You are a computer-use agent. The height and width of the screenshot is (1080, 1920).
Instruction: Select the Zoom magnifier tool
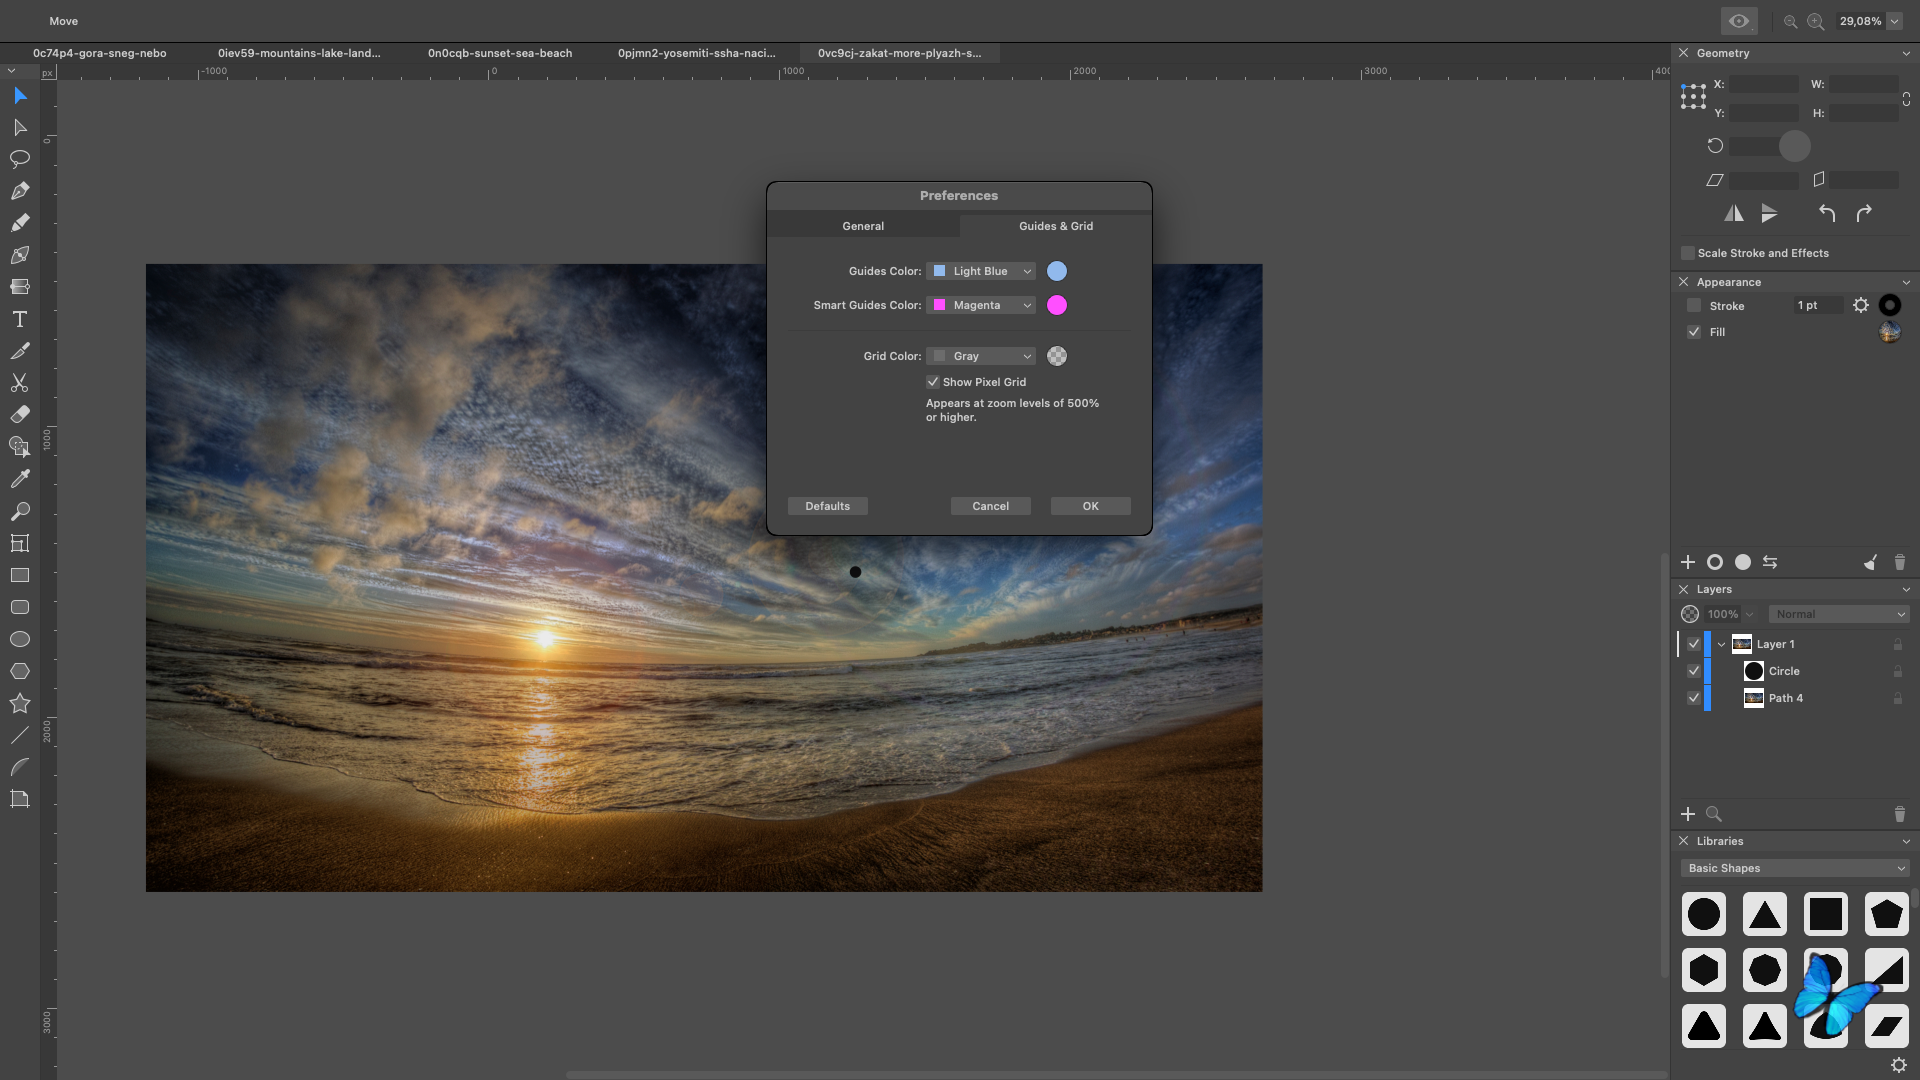click(x=19, y=511)
